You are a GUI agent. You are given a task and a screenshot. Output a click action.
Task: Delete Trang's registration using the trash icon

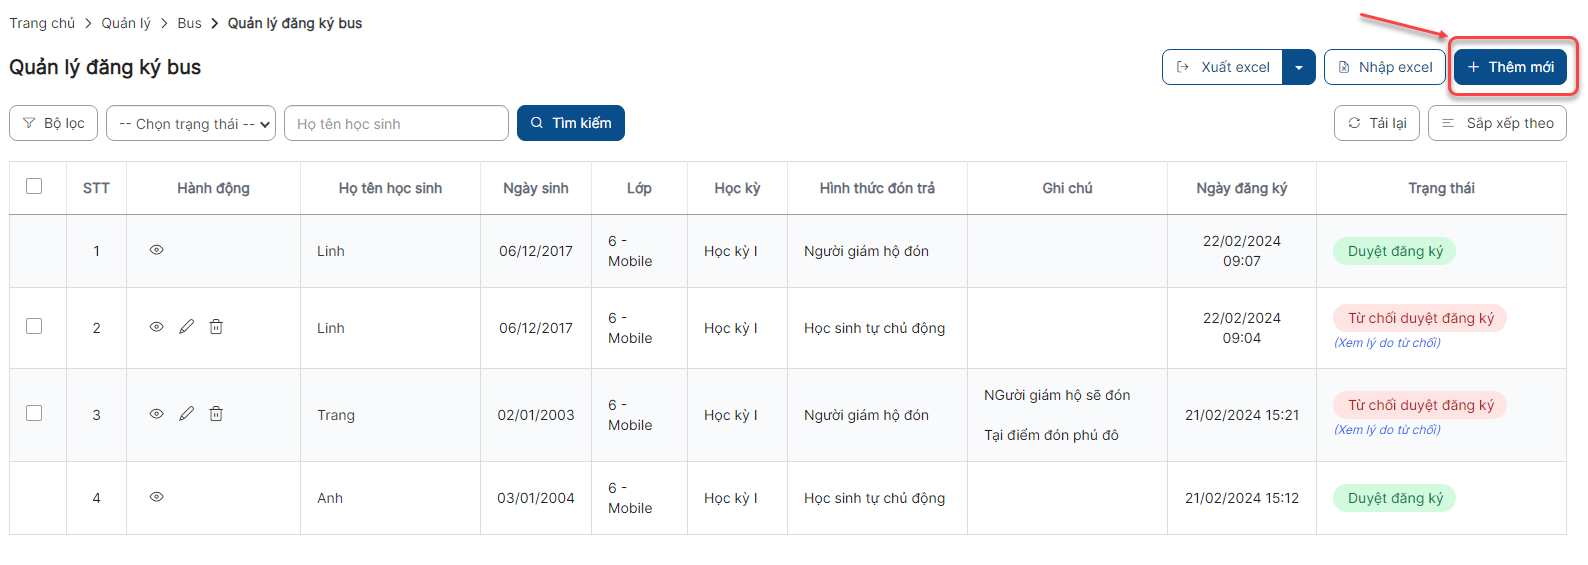(216, 414)
